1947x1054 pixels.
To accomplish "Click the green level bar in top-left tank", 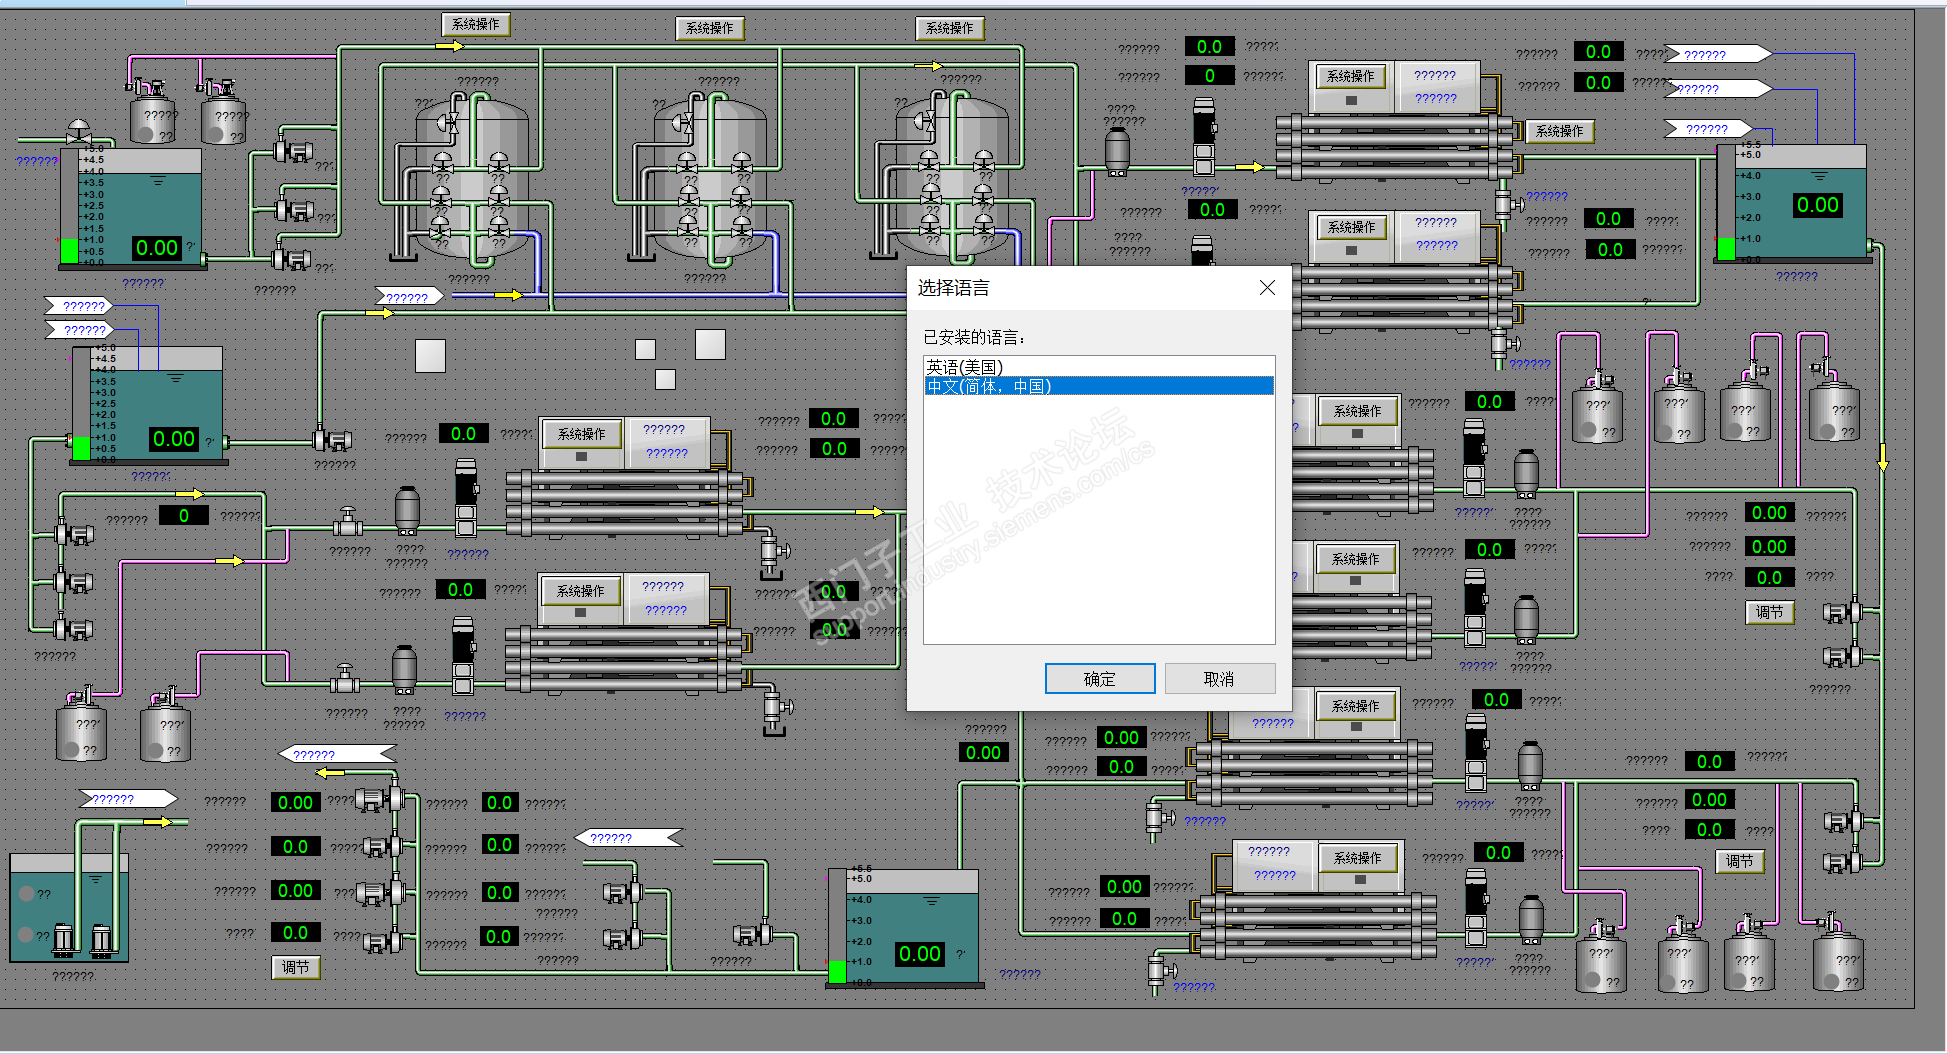I will pyautogui.click(x=69, y=250).
